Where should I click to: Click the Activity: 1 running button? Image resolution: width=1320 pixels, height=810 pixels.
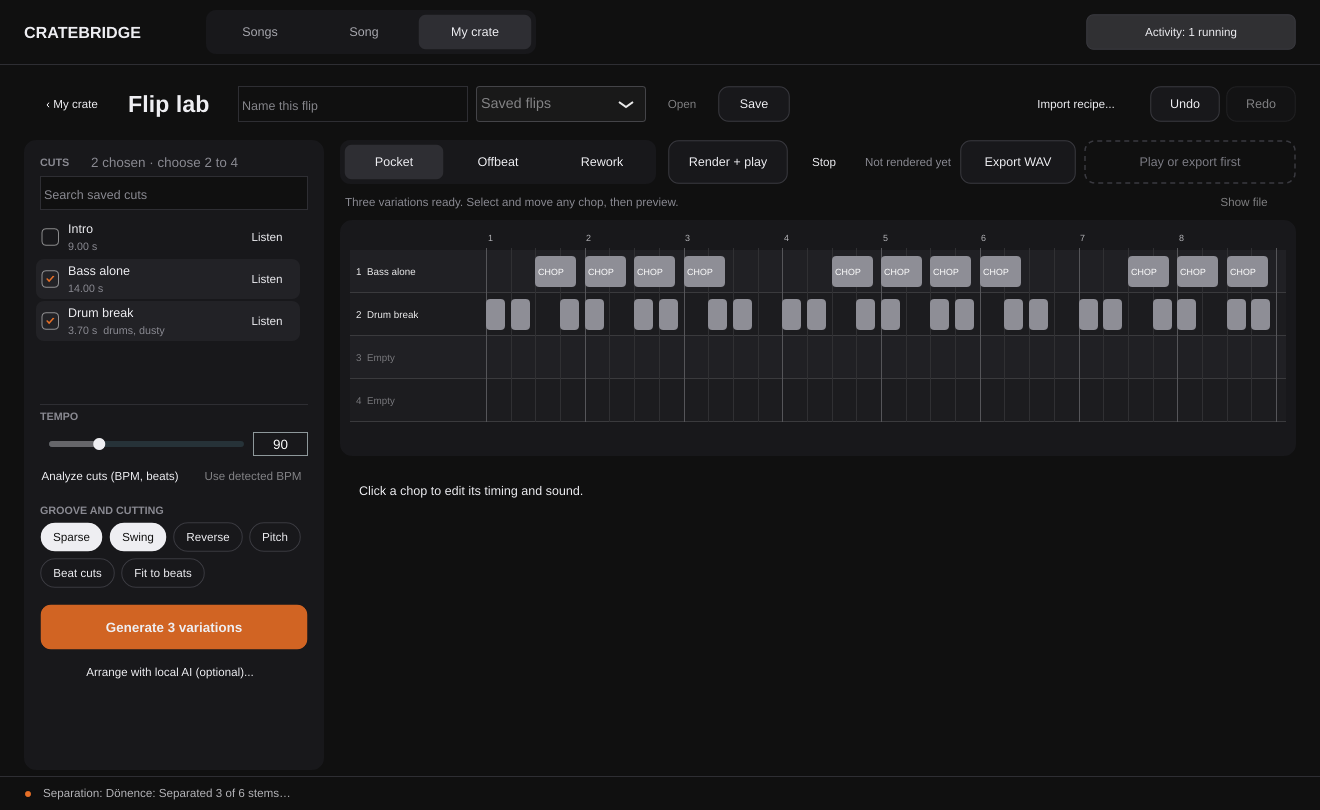1191,32
